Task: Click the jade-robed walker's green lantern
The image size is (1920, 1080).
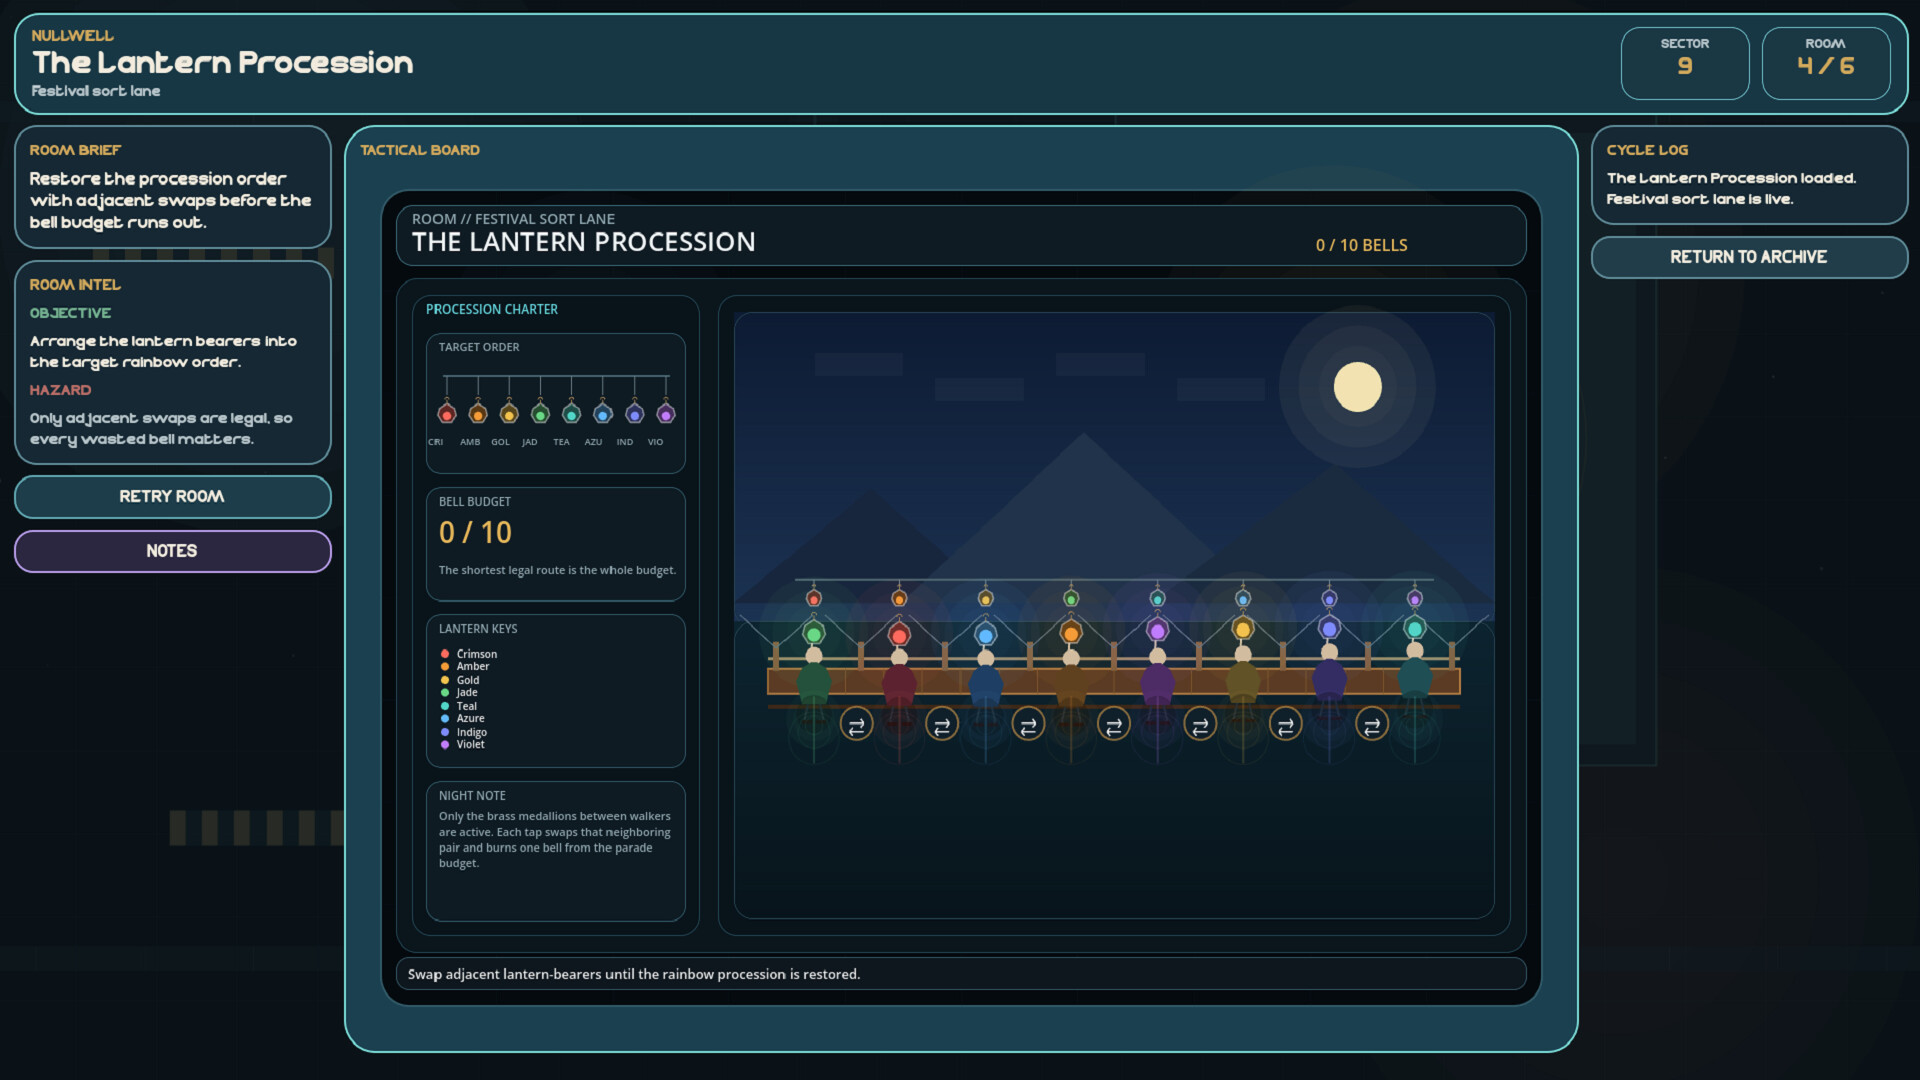Action: point(814,634)
